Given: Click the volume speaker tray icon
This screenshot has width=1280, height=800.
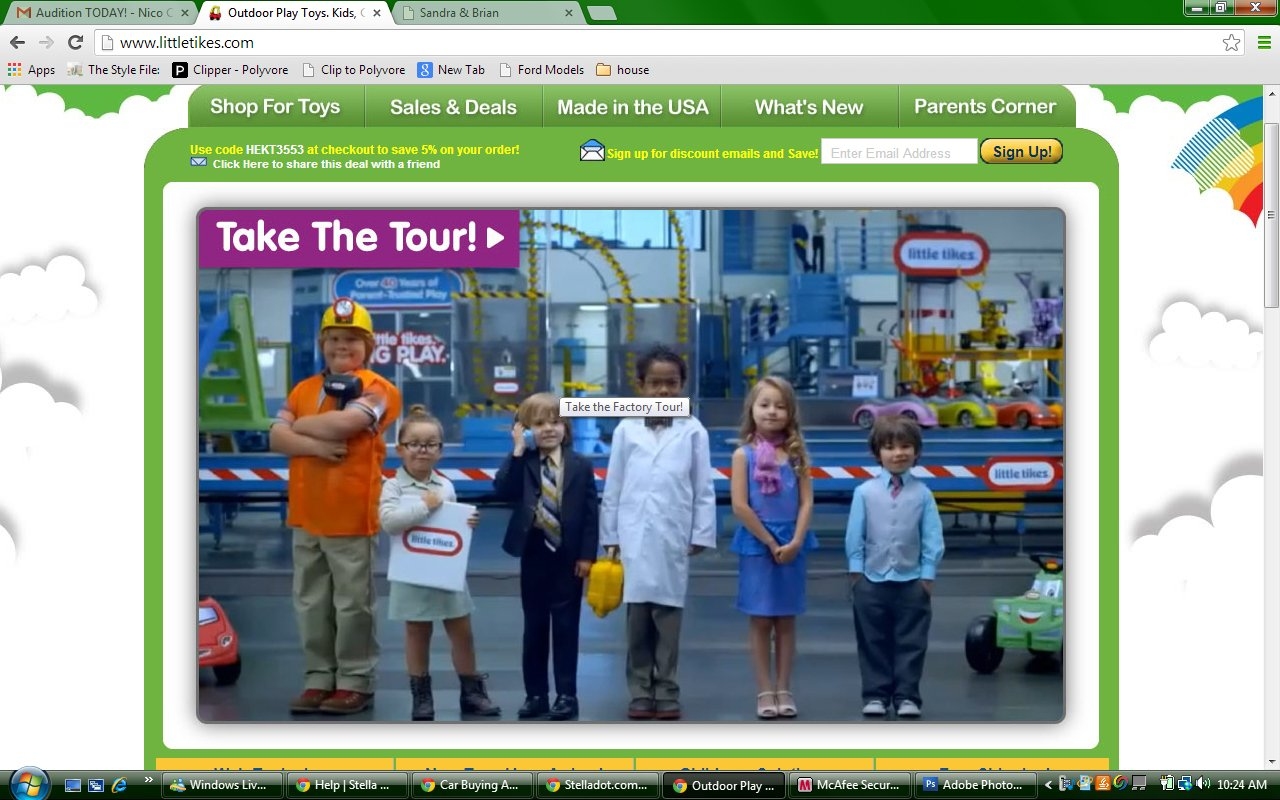Looking at the screenshot, I should tap(1202, 783).
